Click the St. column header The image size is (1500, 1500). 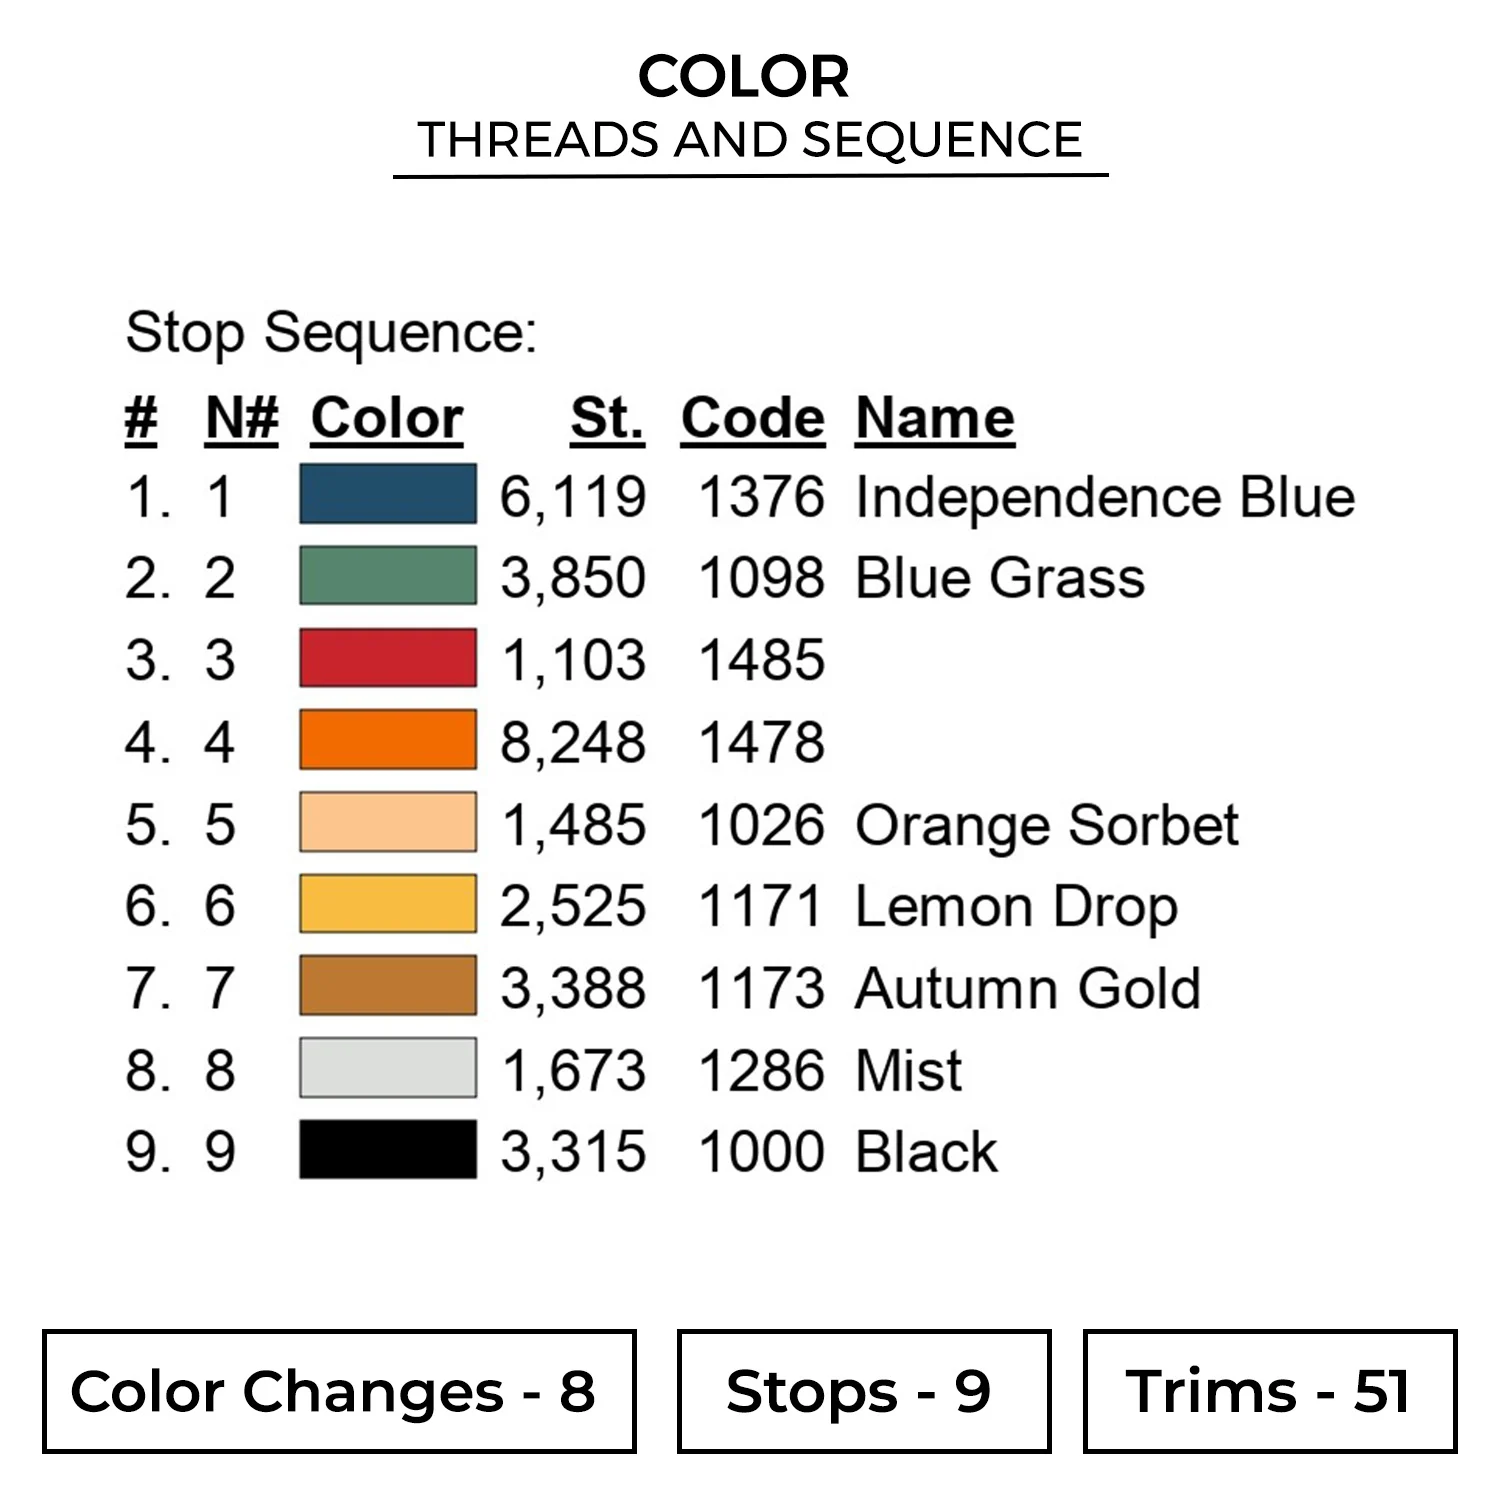[607, 418]
